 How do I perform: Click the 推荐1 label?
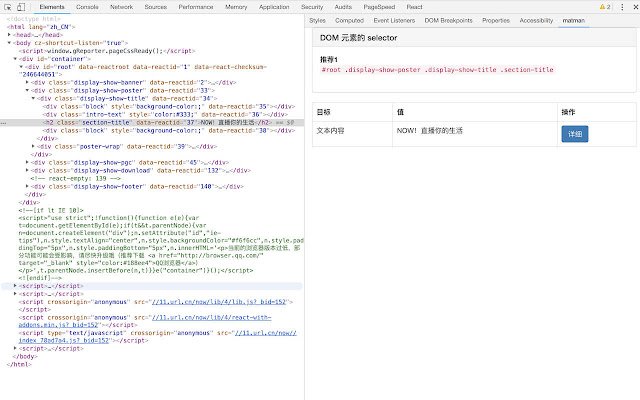point(329,59)
